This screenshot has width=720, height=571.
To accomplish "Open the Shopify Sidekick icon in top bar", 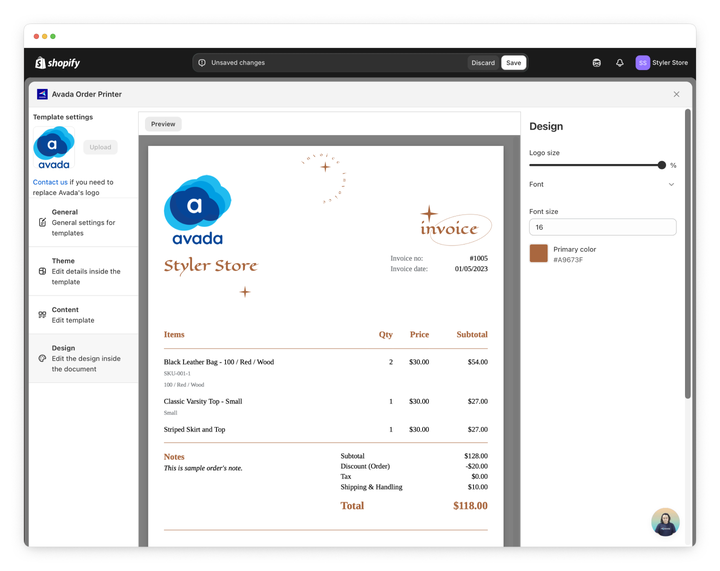I will point(596,63).
